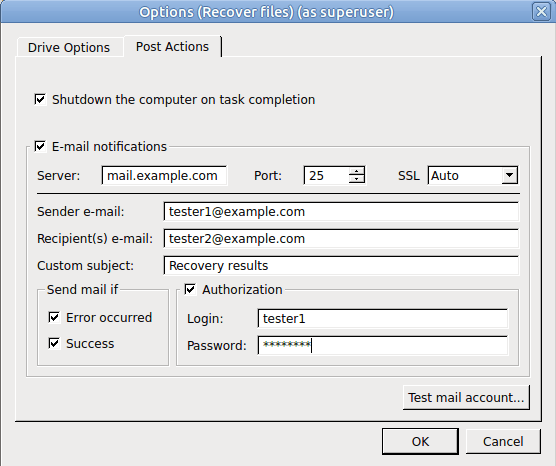The image size is (556, 466).
Task: Decrease port number with down arrow
Action: coord(356,179)
